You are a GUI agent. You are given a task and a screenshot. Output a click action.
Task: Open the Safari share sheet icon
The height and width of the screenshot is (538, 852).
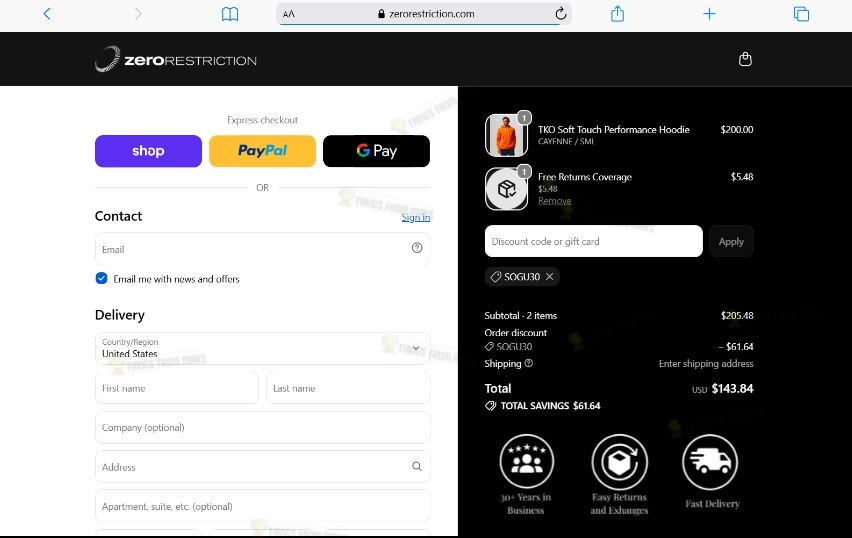point(617,14)
